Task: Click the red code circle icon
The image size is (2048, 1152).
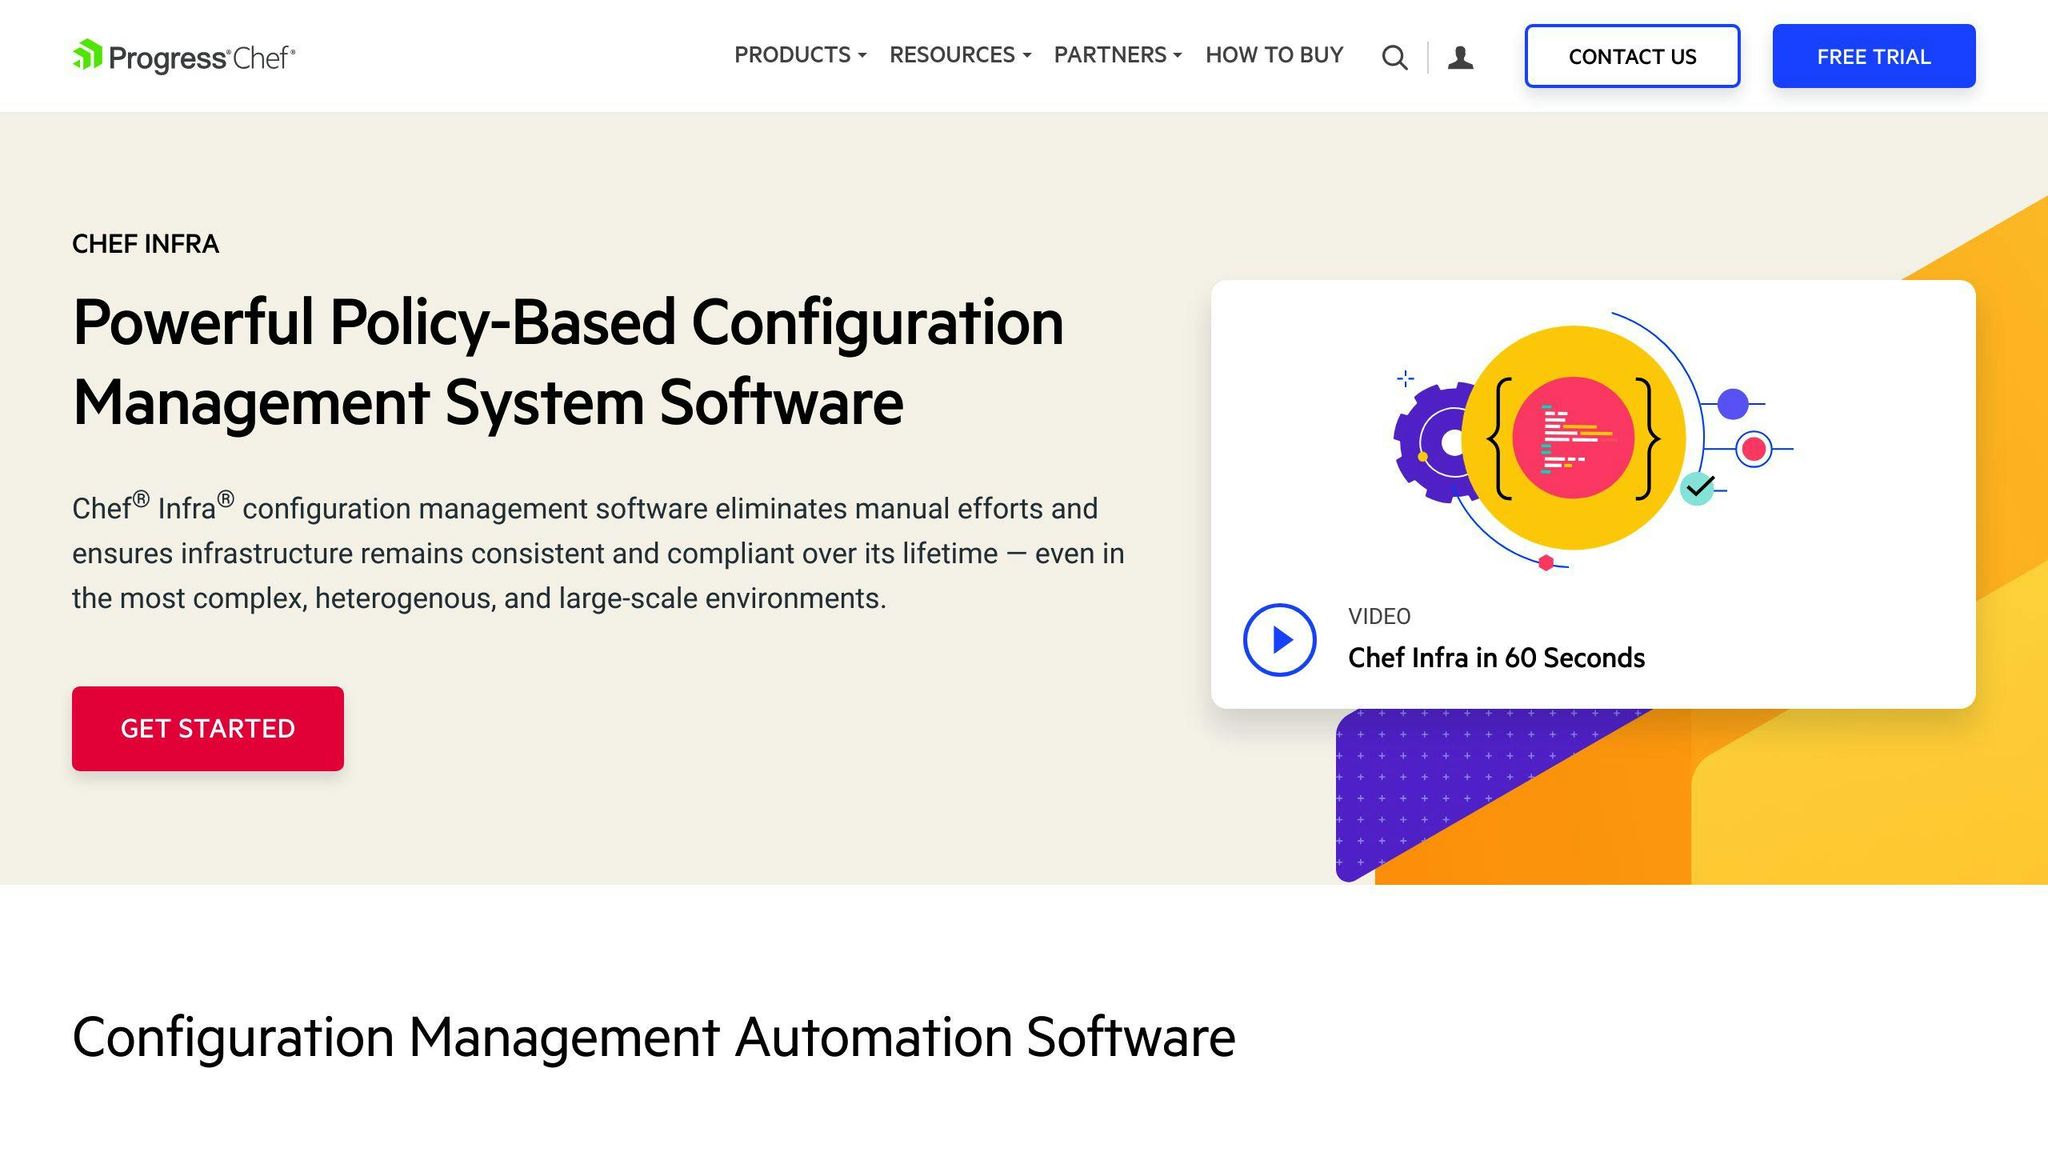Action: pos(1573,438)
